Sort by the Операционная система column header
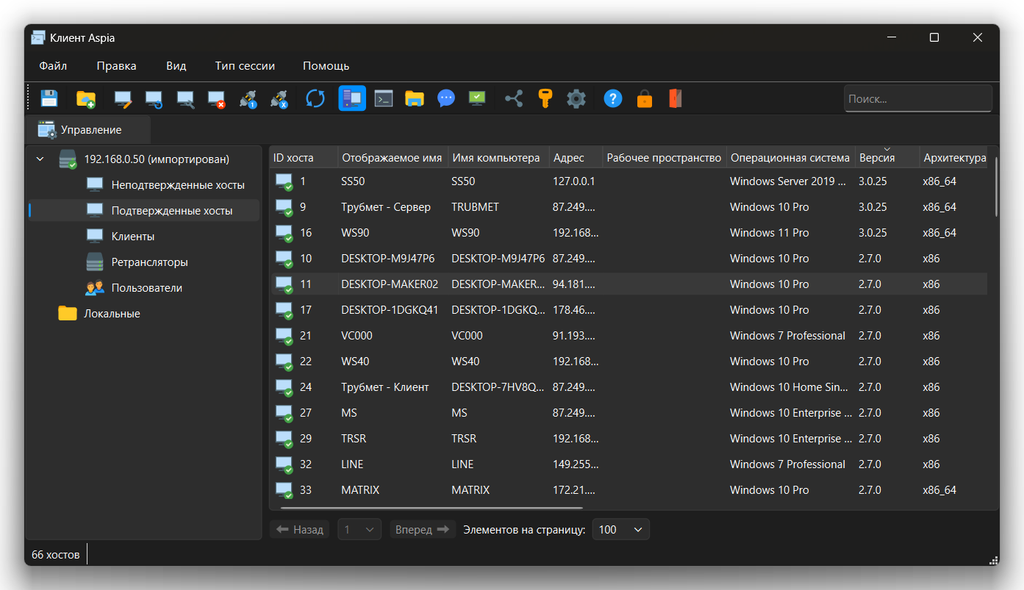1024x590 pixels. click(x=790, y=157)
